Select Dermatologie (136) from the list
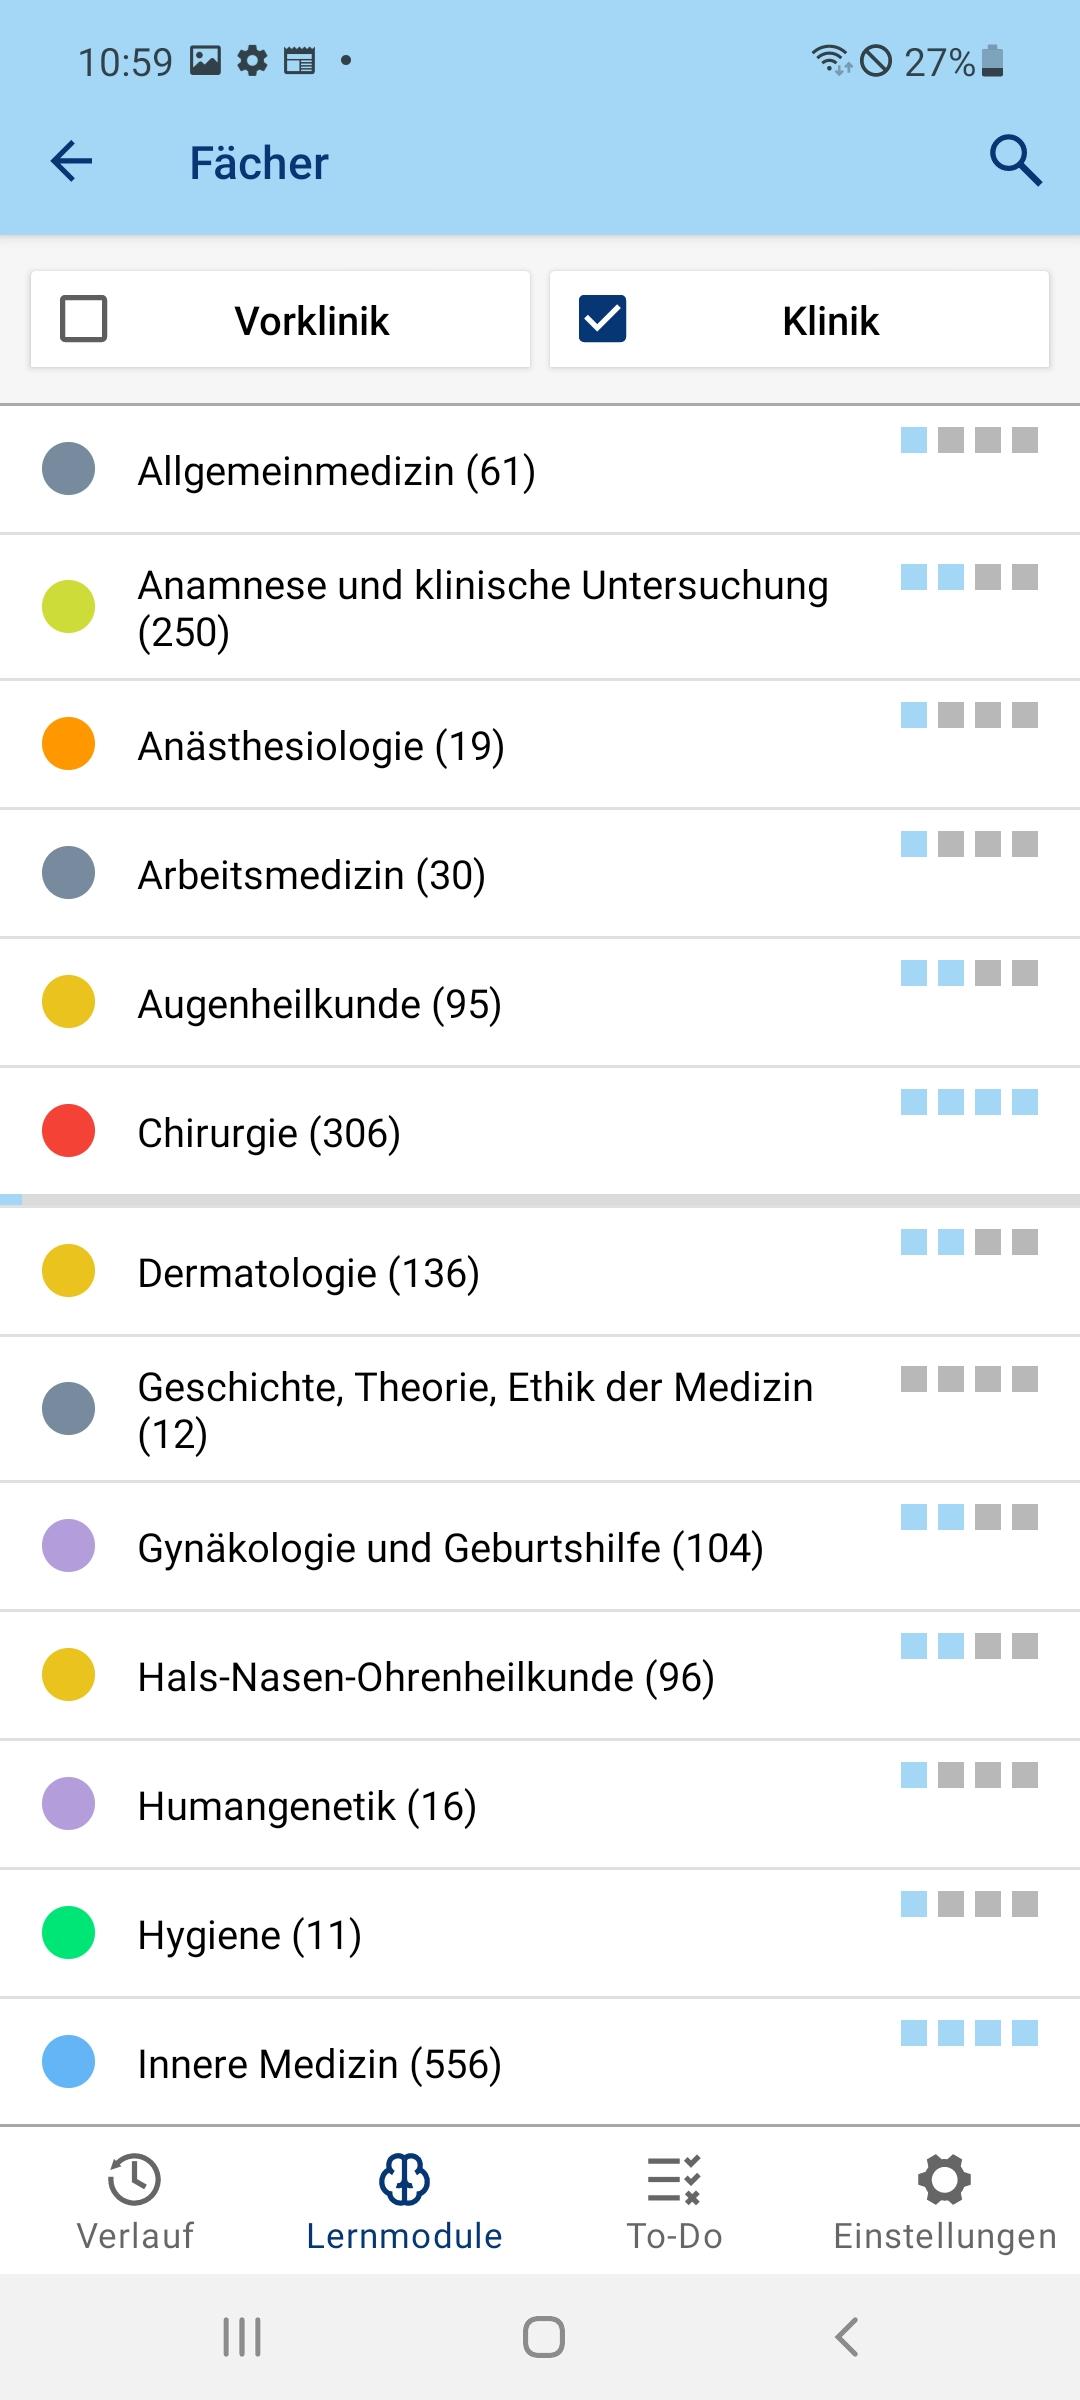 (x=308, y=1273)
